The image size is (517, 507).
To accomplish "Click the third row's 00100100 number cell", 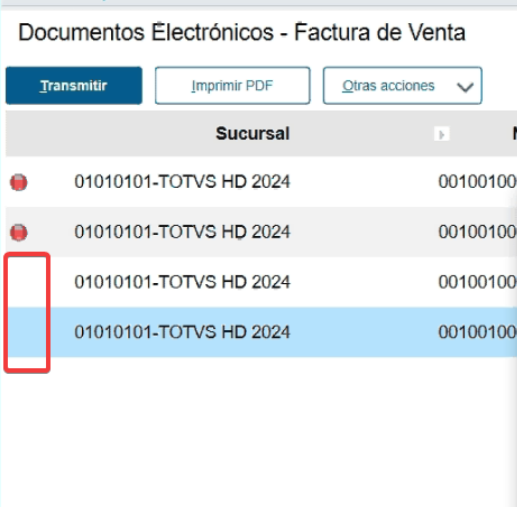I will coord(477,282).
